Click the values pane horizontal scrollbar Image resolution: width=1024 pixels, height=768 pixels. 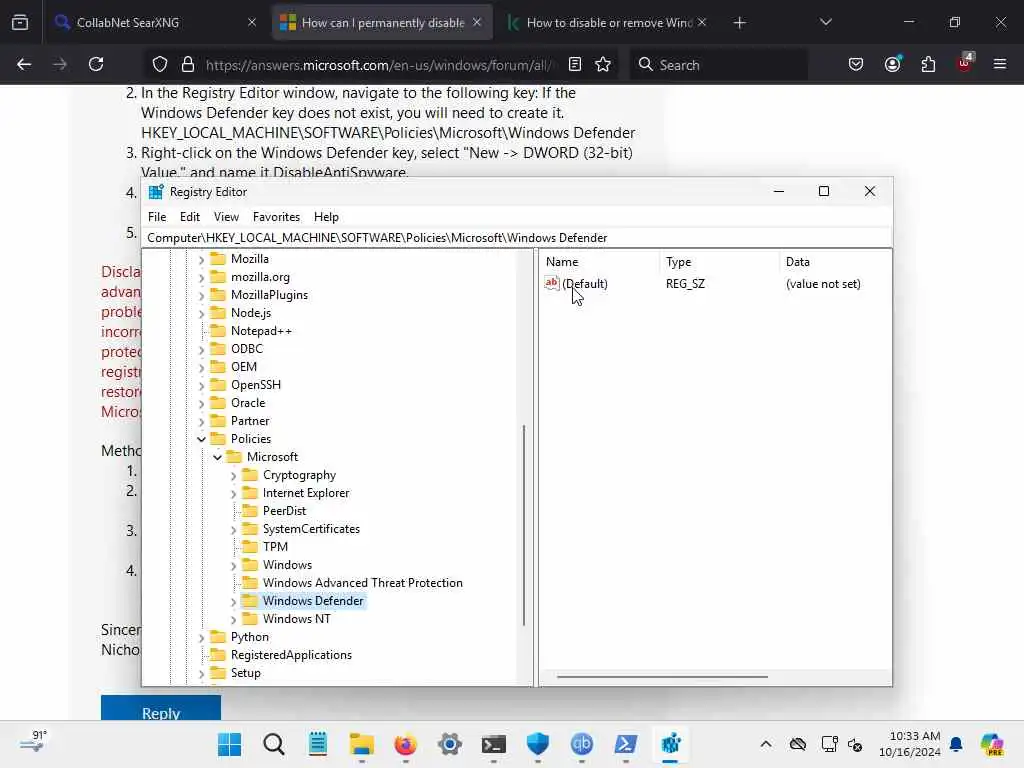pyautogui.click(x=662, y=677)
